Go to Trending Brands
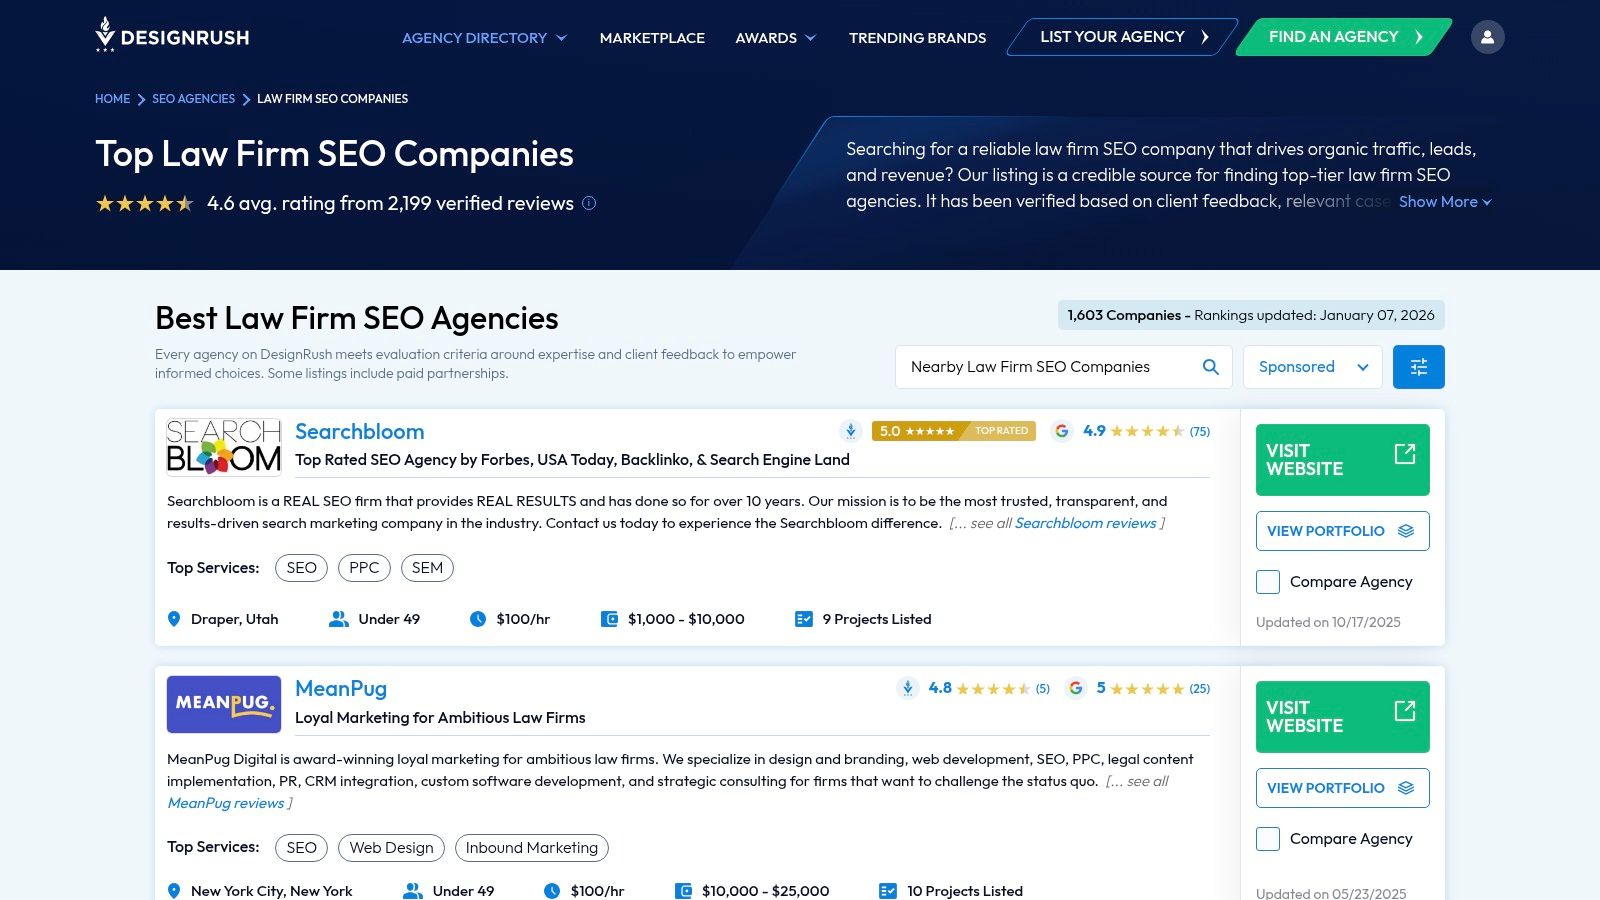This screenshot has width=1600, height=900. pyautogui.click(x=916, y=37)
